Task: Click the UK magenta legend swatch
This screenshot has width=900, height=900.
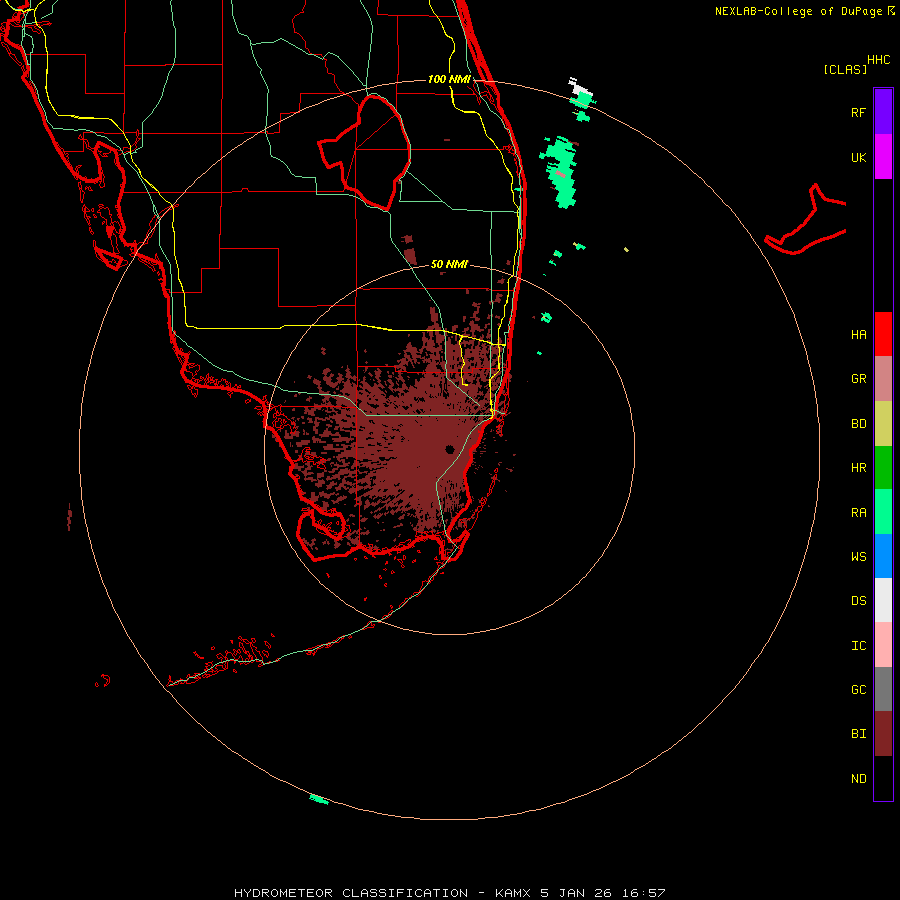Action: 883,157
